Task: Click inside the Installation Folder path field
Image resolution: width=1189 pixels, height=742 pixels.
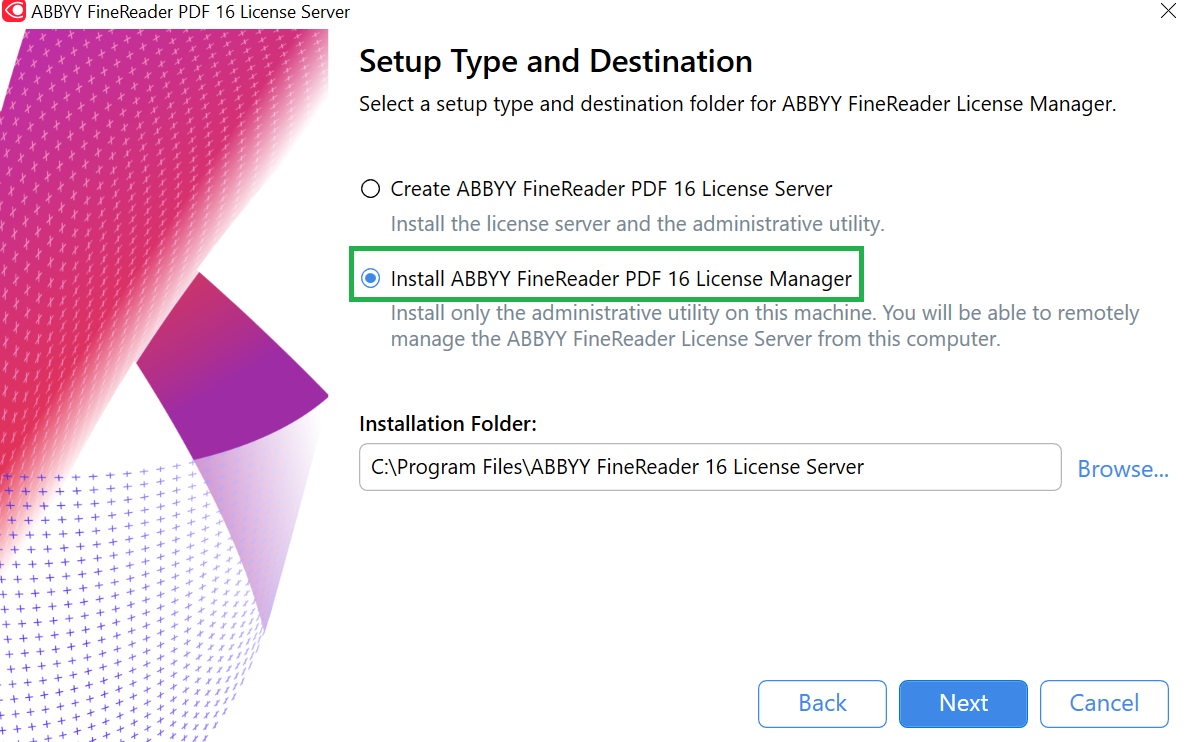Action: [710, 467]
